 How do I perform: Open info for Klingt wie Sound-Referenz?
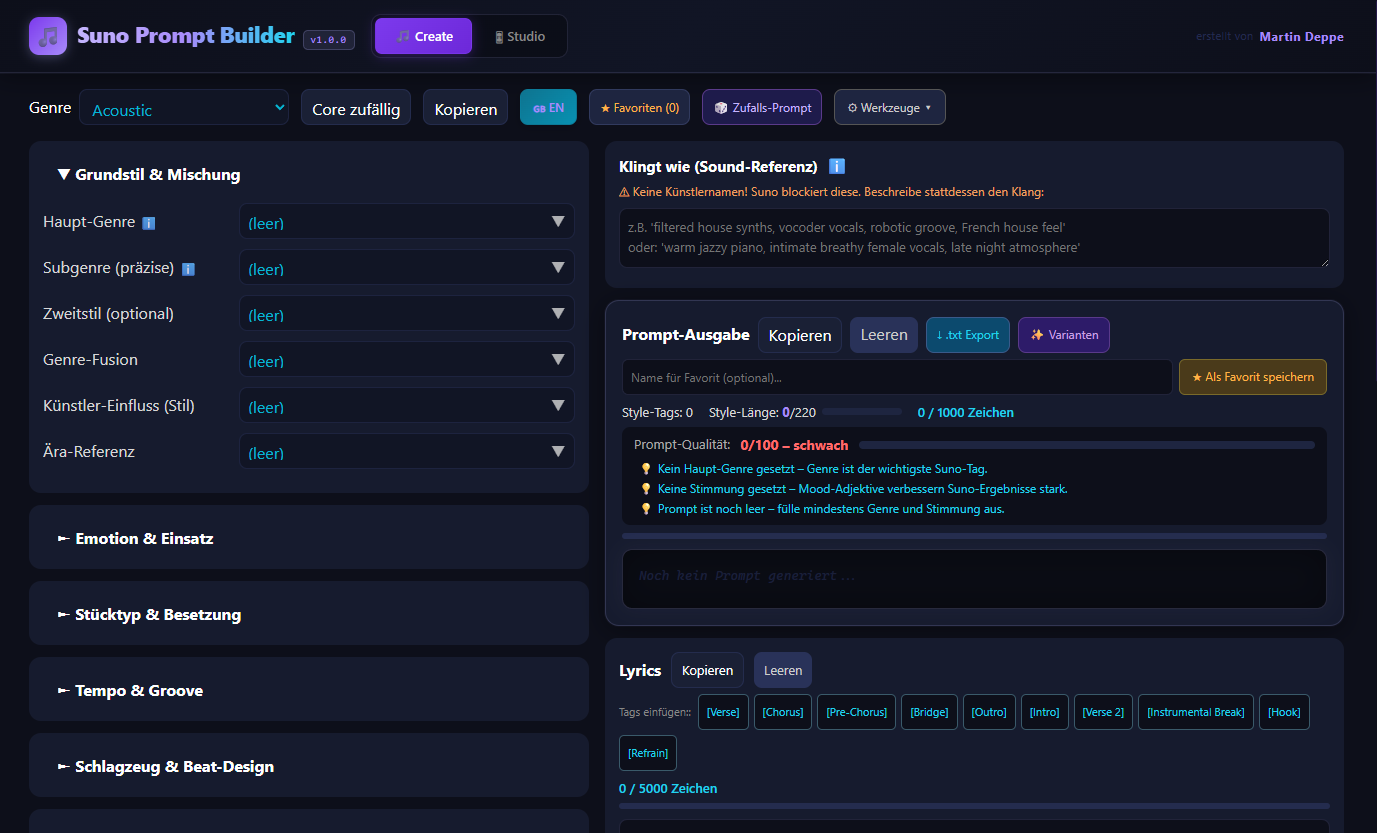click(838, 166)
